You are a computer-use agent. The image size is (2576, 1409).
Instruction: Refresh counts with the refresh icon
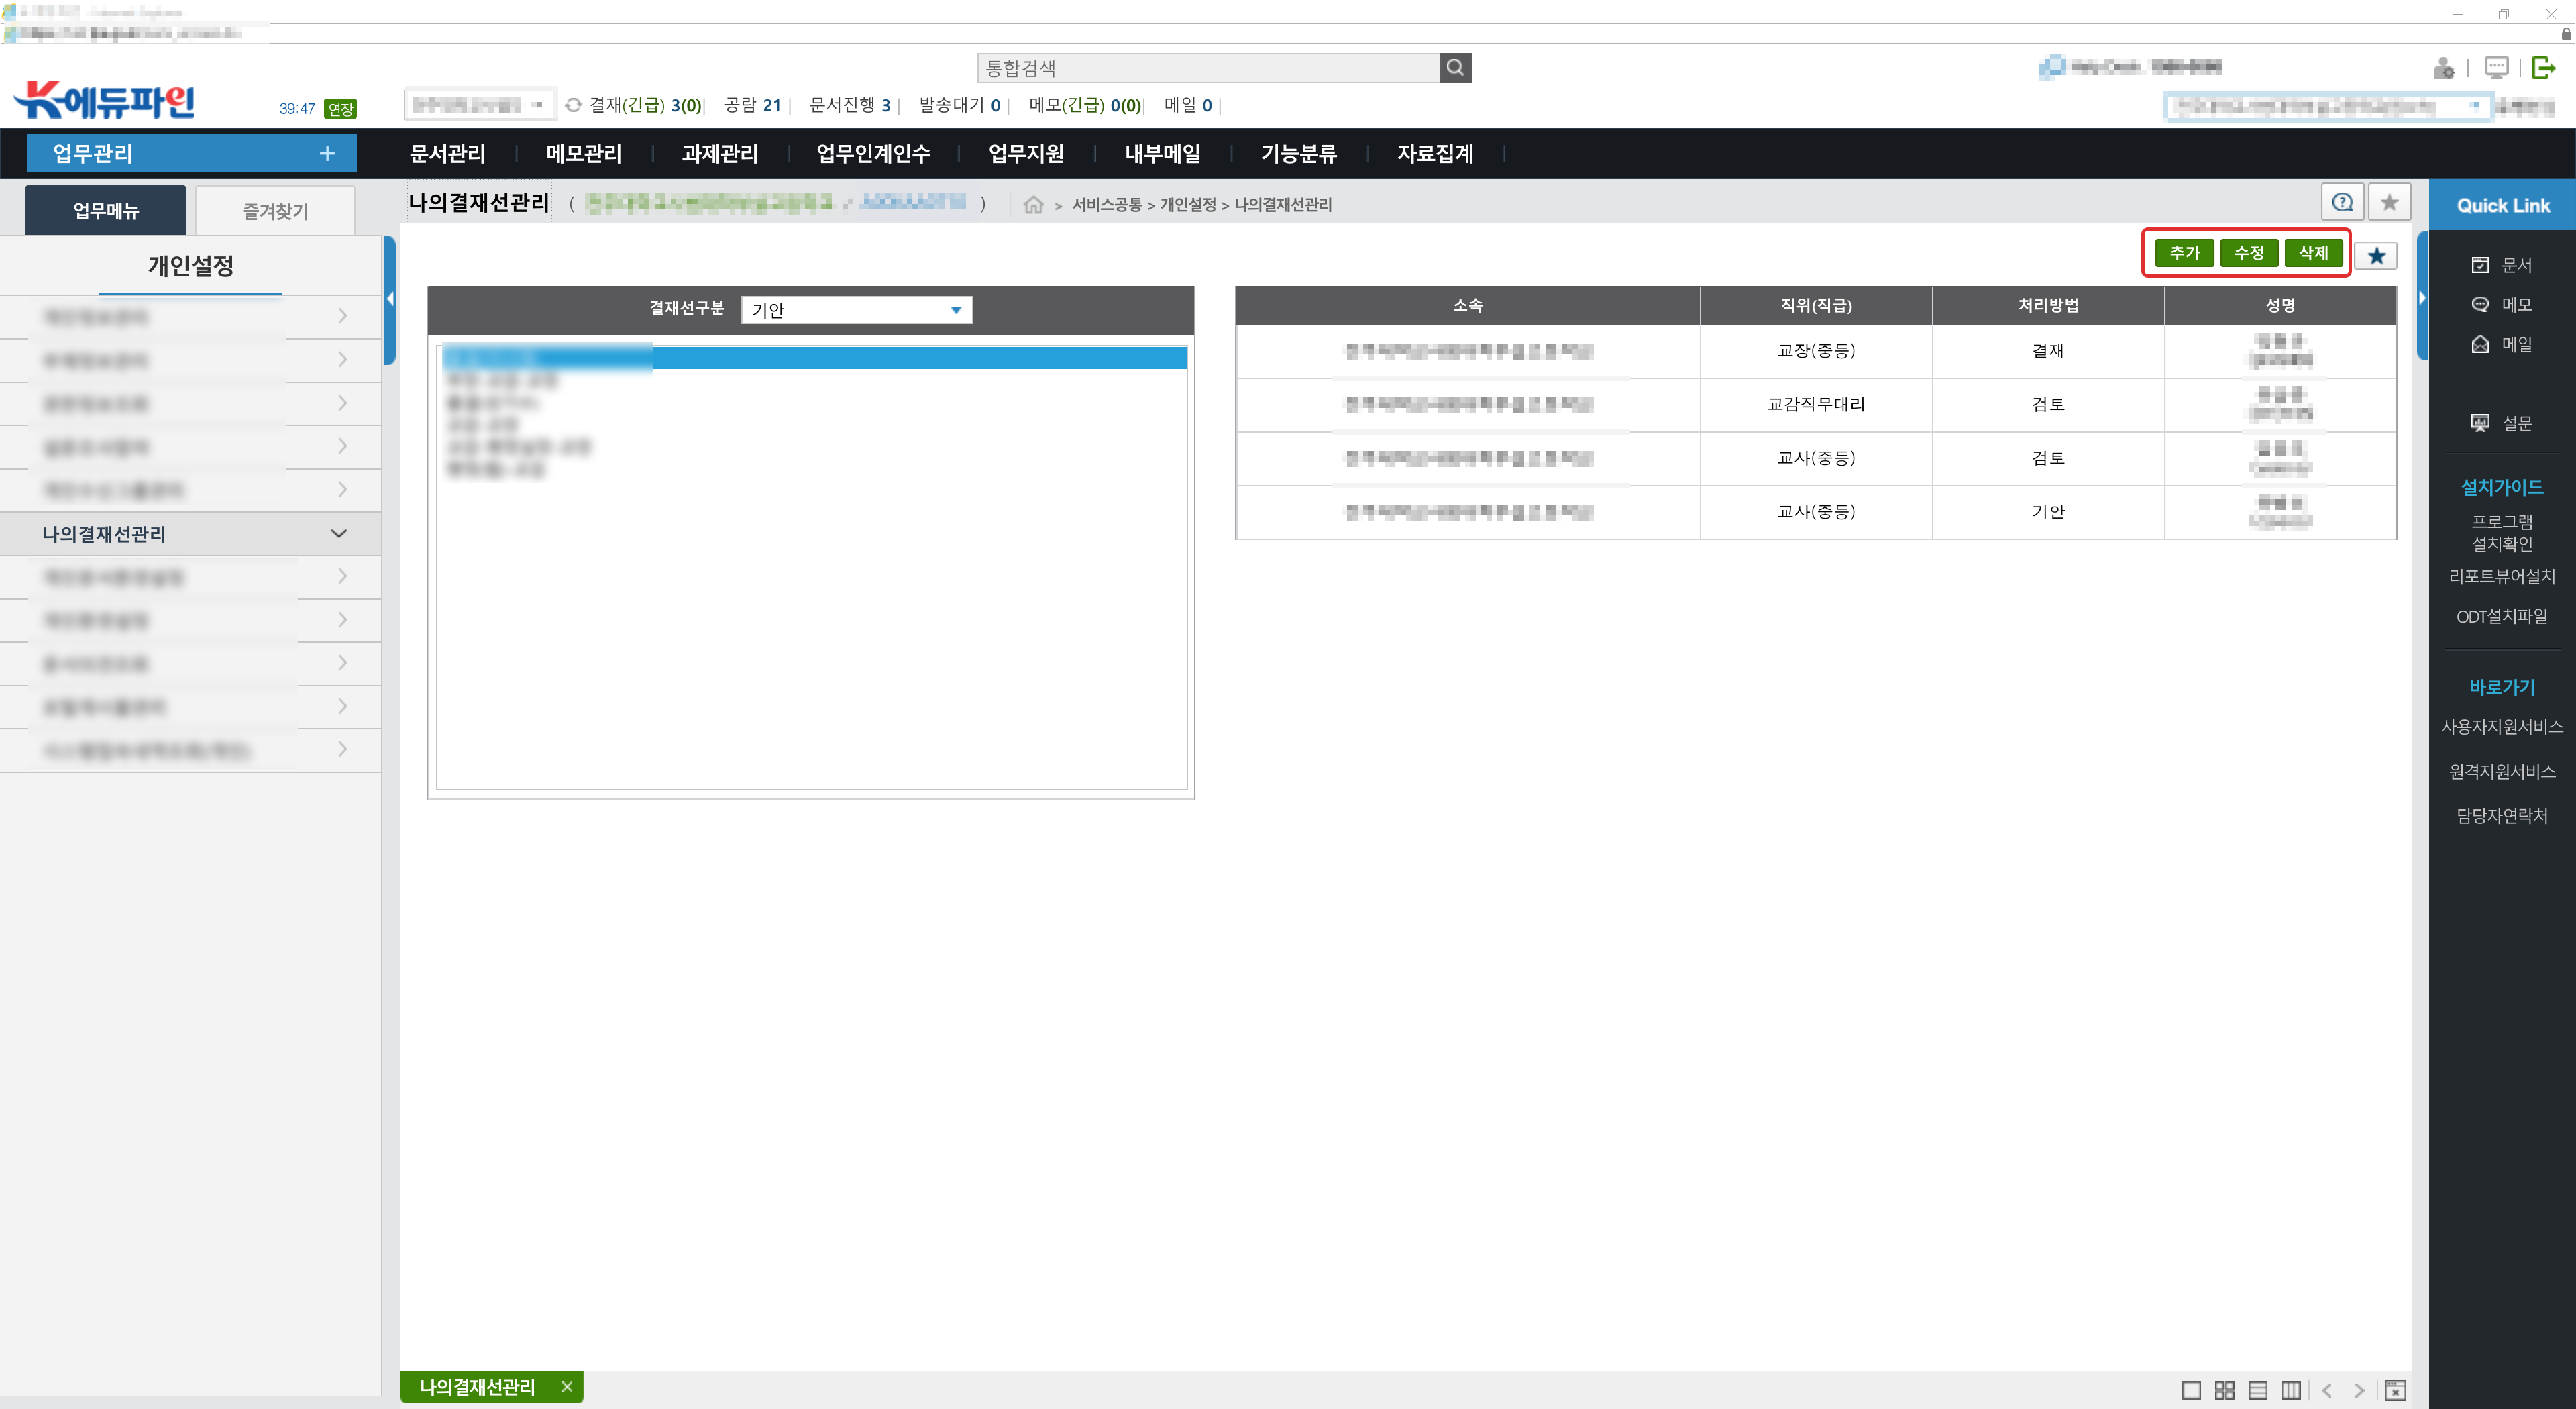[573, 105]
